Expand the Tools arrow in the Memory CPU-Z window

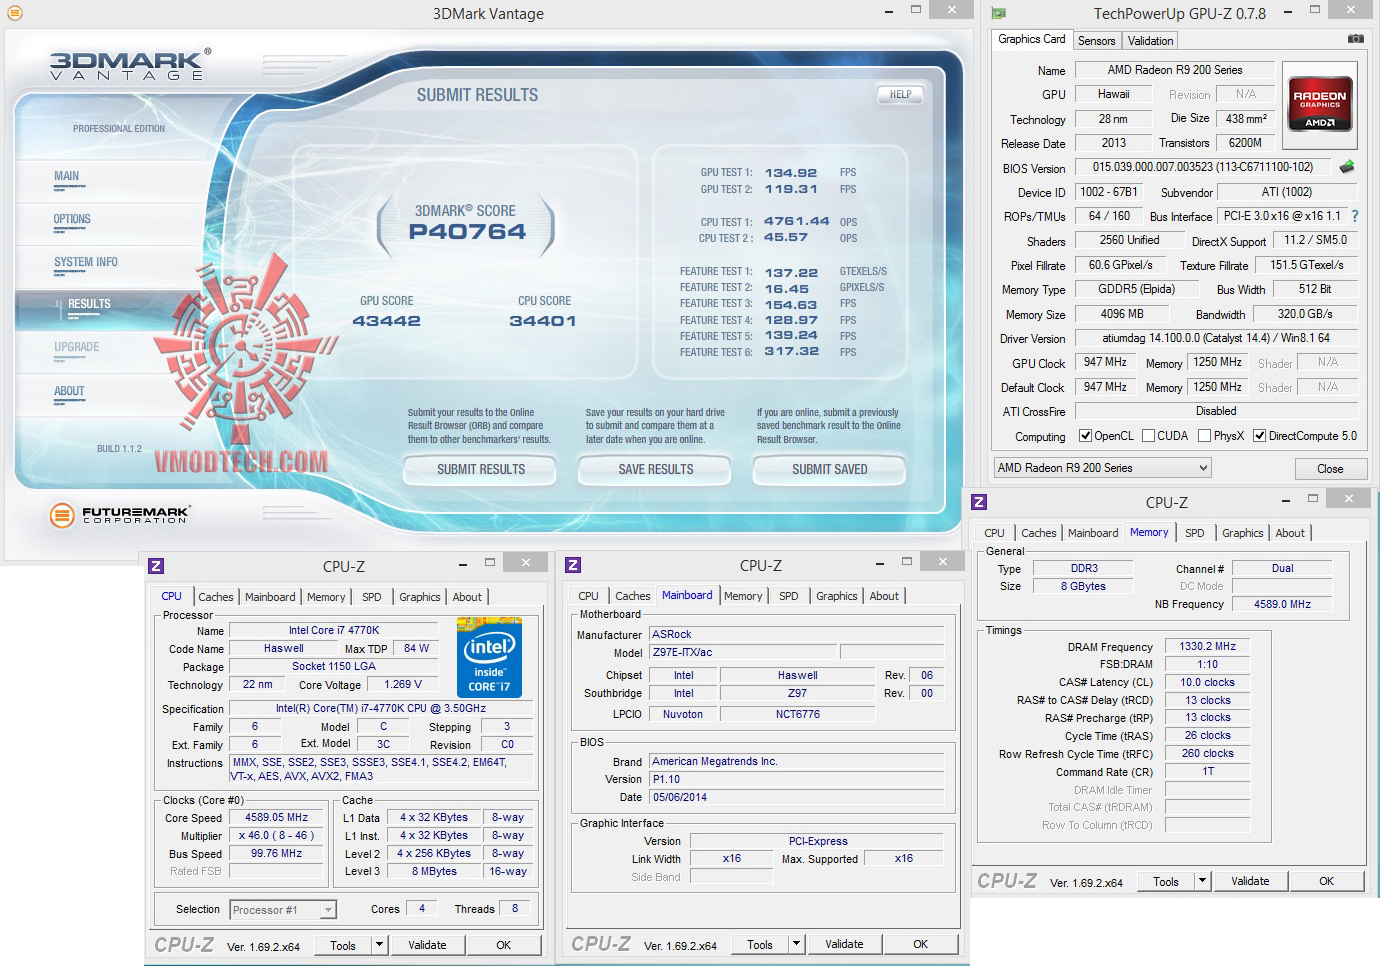coord(1202,881)
